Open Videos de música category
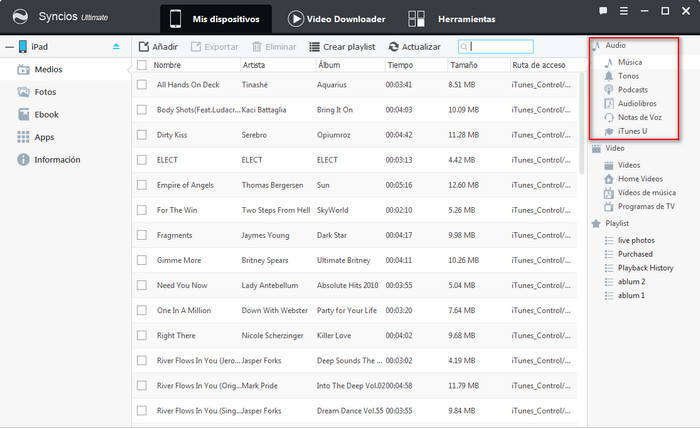Screen dimensions: 700x428 [x=647, y=193]
